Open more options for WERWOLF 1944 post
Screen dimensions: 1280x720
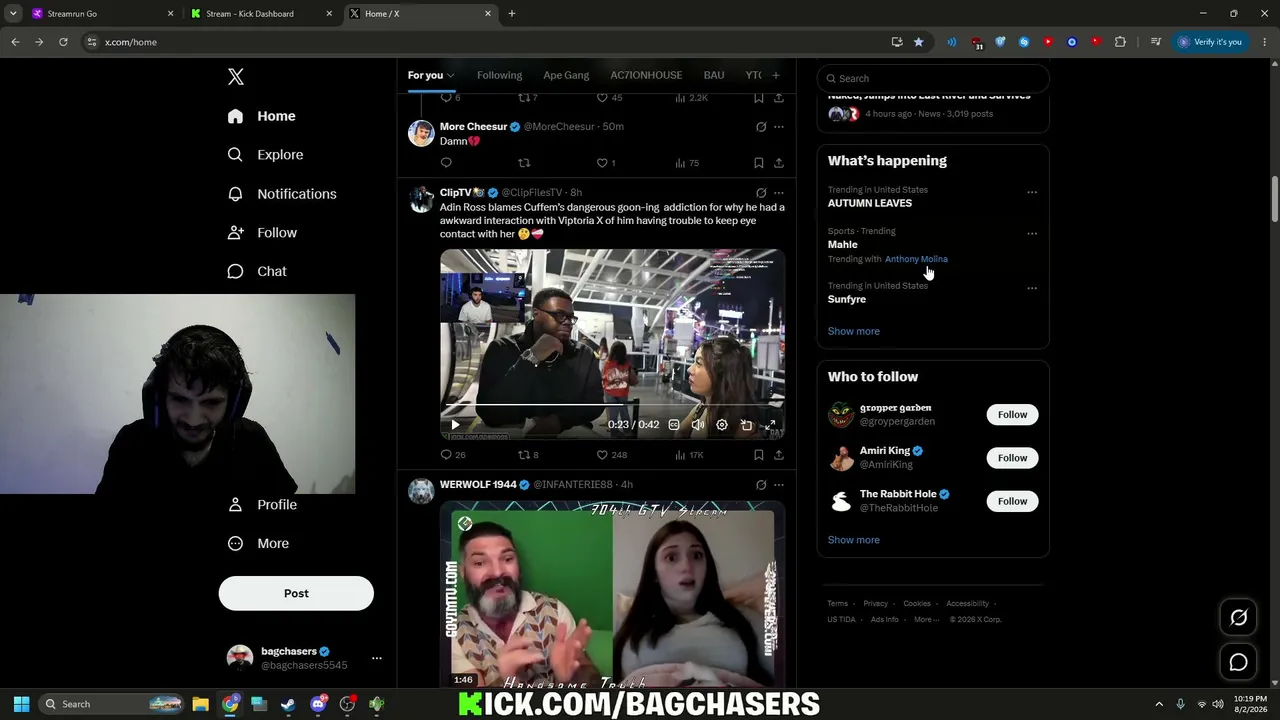[779, 485]
